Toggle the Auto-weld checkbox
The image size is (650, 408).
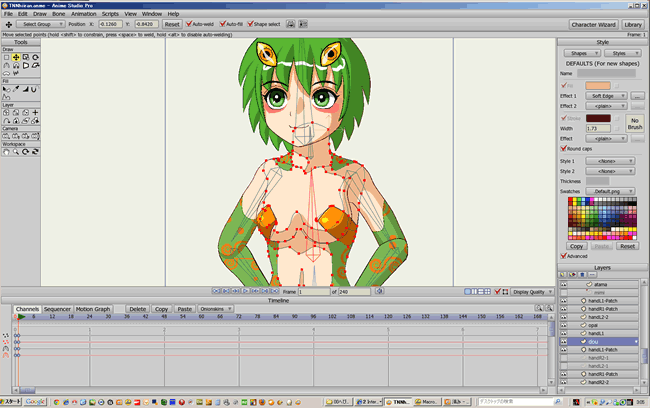point(189,24)
